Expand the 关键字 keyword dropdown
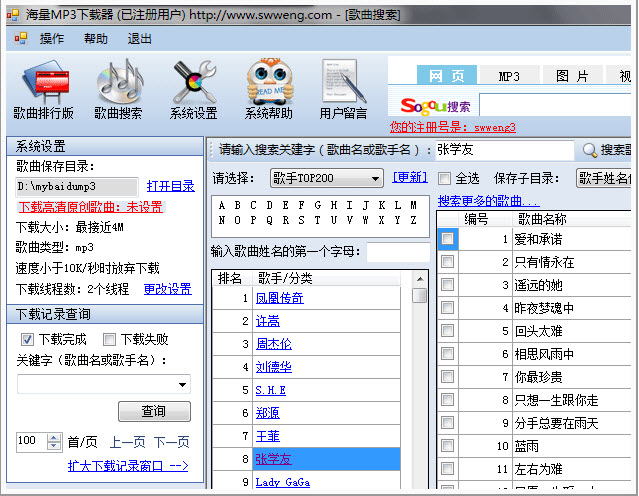 pos(183,384)
